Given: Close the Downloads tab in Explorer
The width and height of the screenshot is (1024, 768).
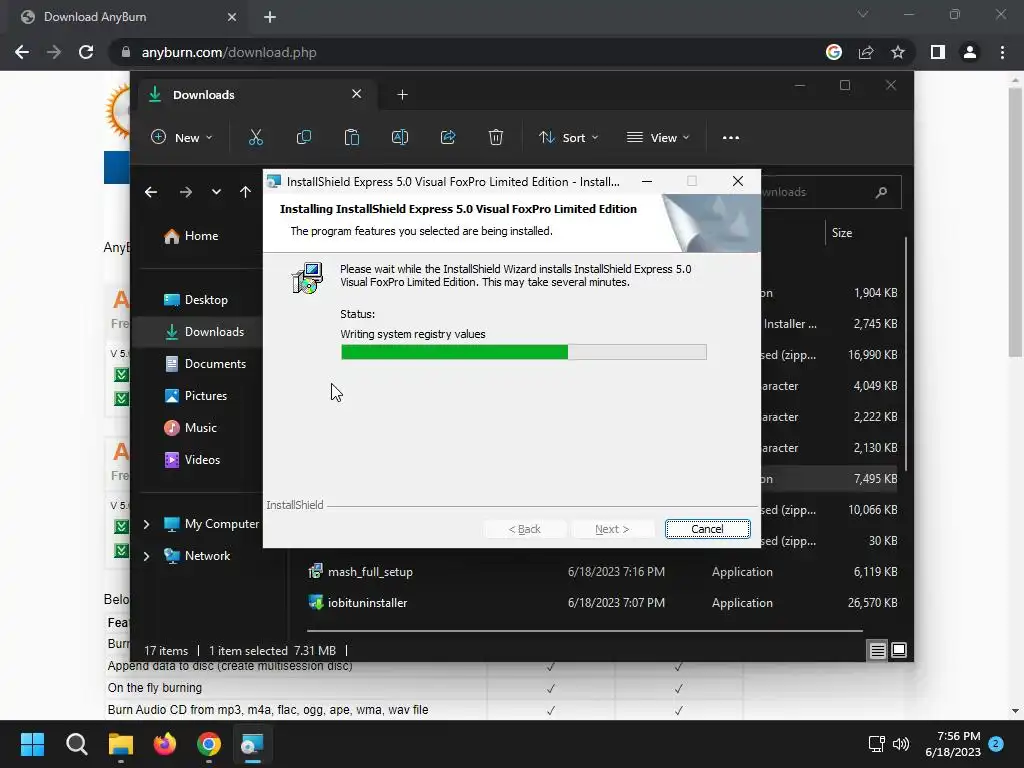Looking at the screenshot, I should click(x=357, y=94).
